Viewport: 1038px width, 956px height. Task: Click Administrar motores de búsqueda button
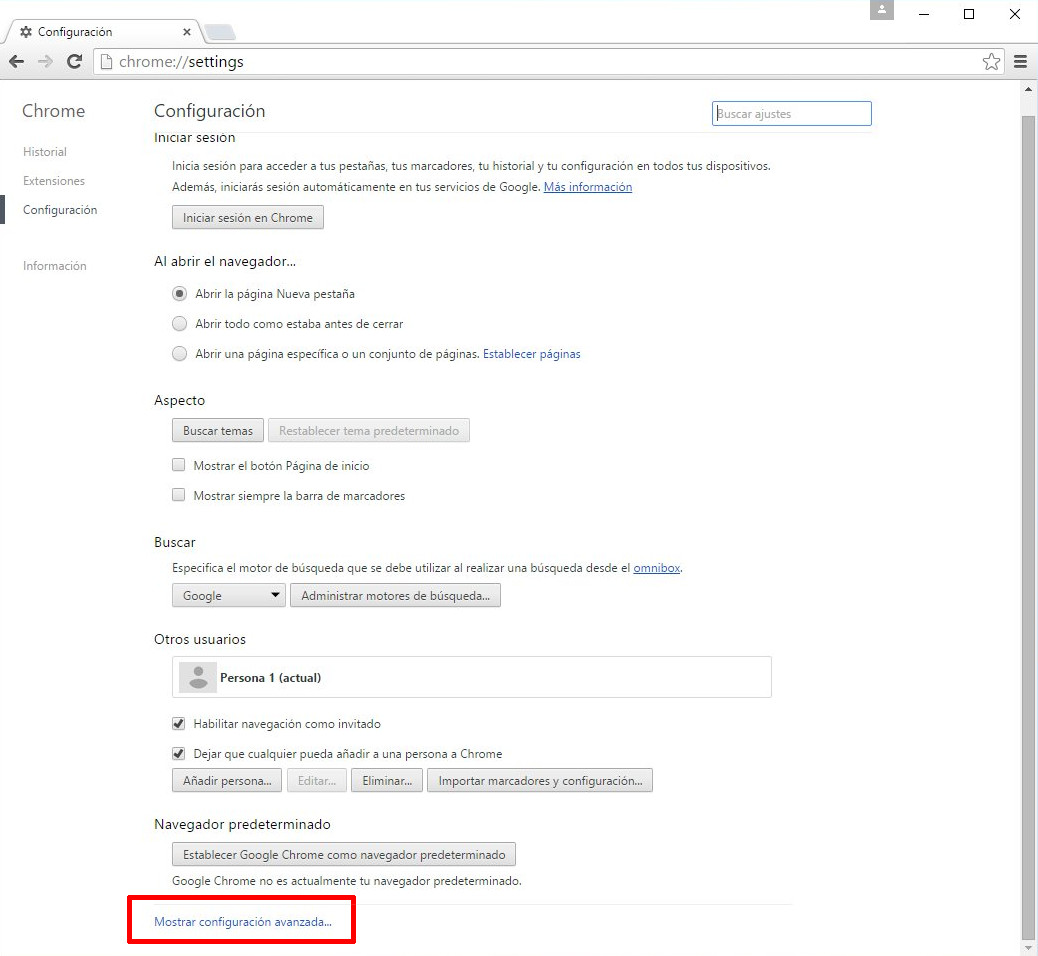(x=395, y=595)
